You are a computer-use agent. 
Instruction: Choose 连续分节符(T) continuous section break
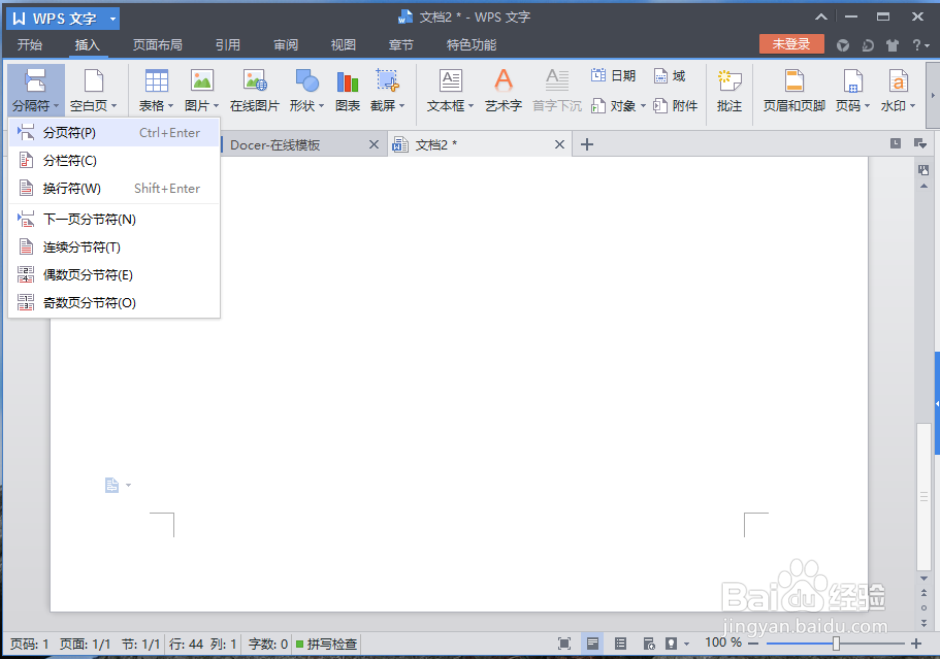pyautogui.click(x=114, y=247)
